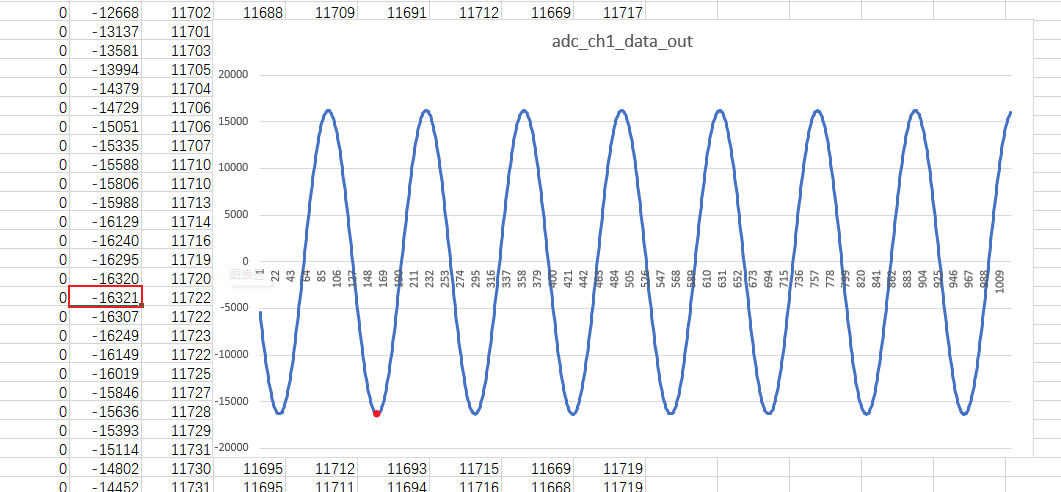This screenshot has width=1061, height=492.
Task: Select the cell containing -16129
Action: [106, 221]
